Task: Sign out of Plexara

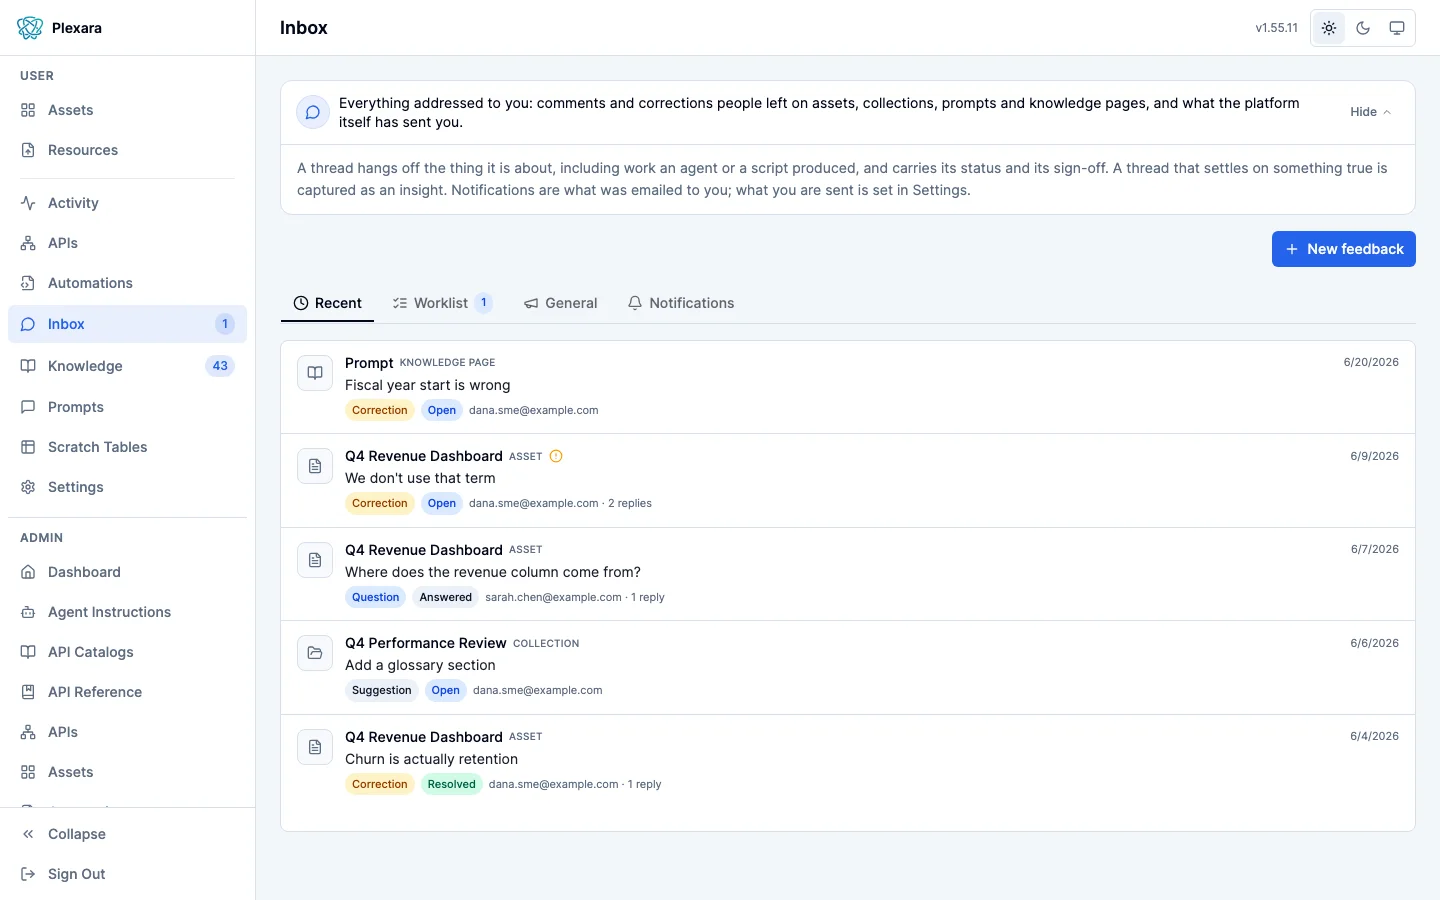Action: click(x=127, y=874)
